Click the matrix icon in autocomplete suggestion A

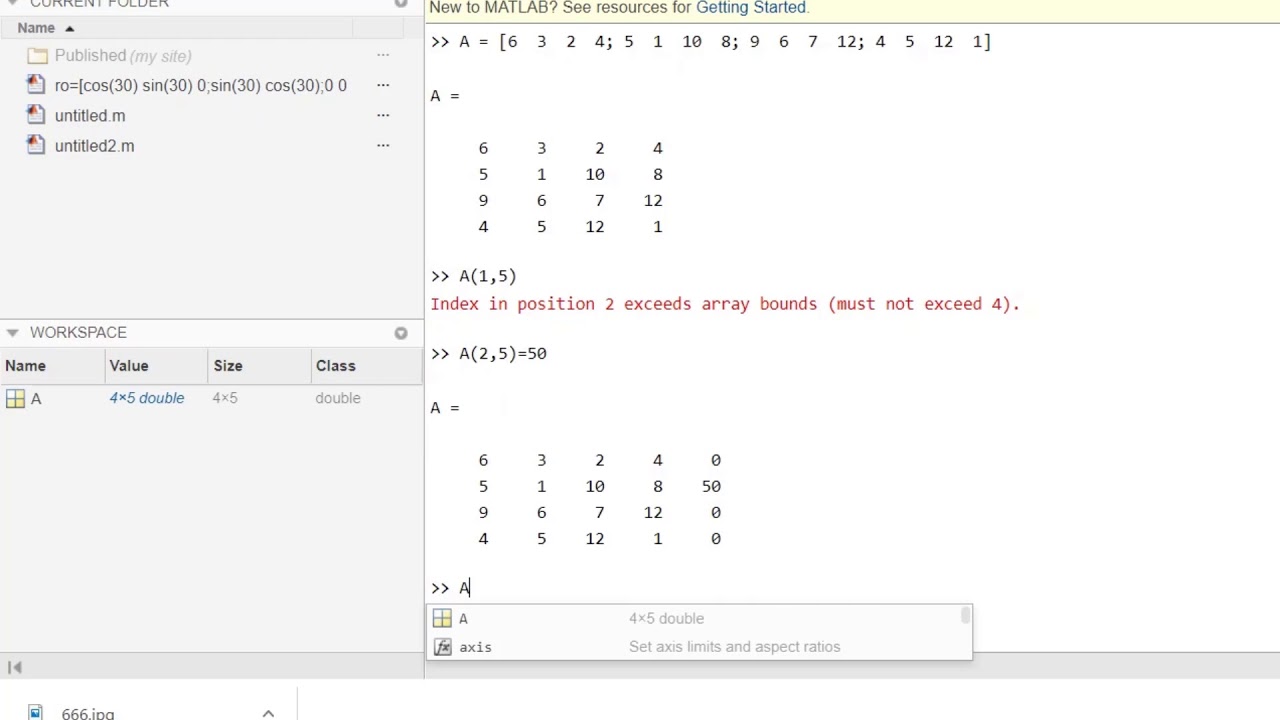442,619
